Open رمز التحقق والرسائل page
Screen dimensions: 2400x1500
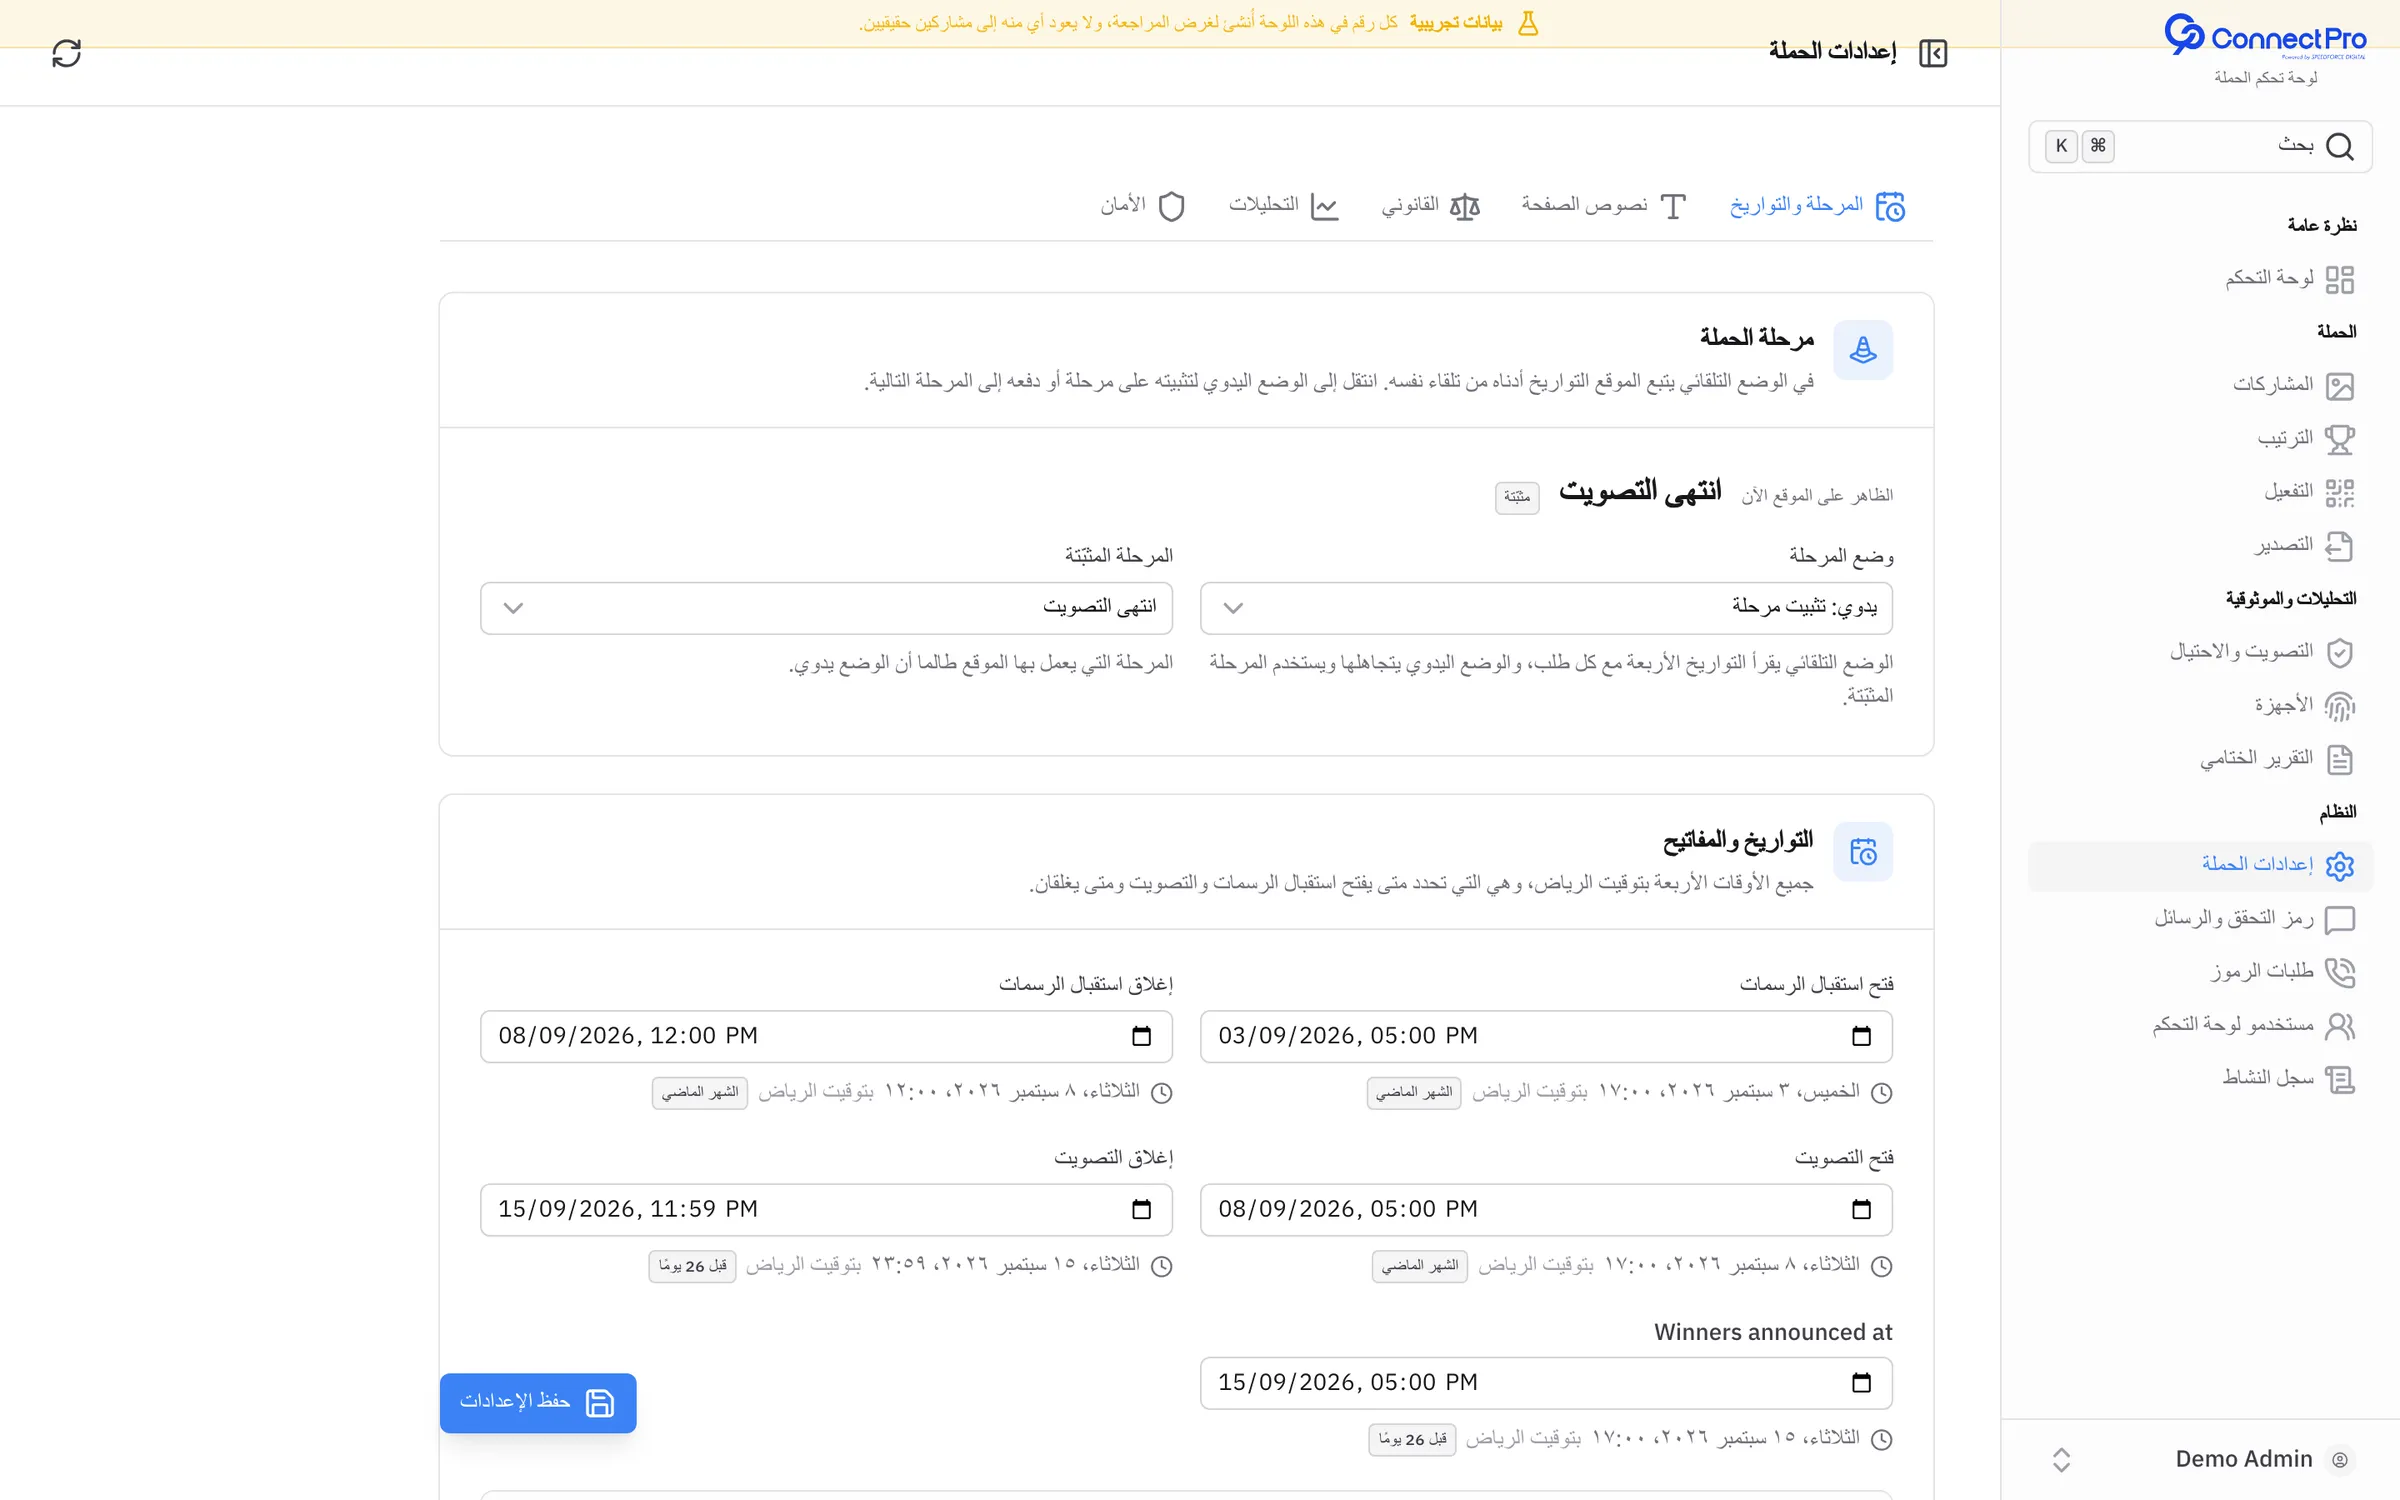(x=2200, y=919)
